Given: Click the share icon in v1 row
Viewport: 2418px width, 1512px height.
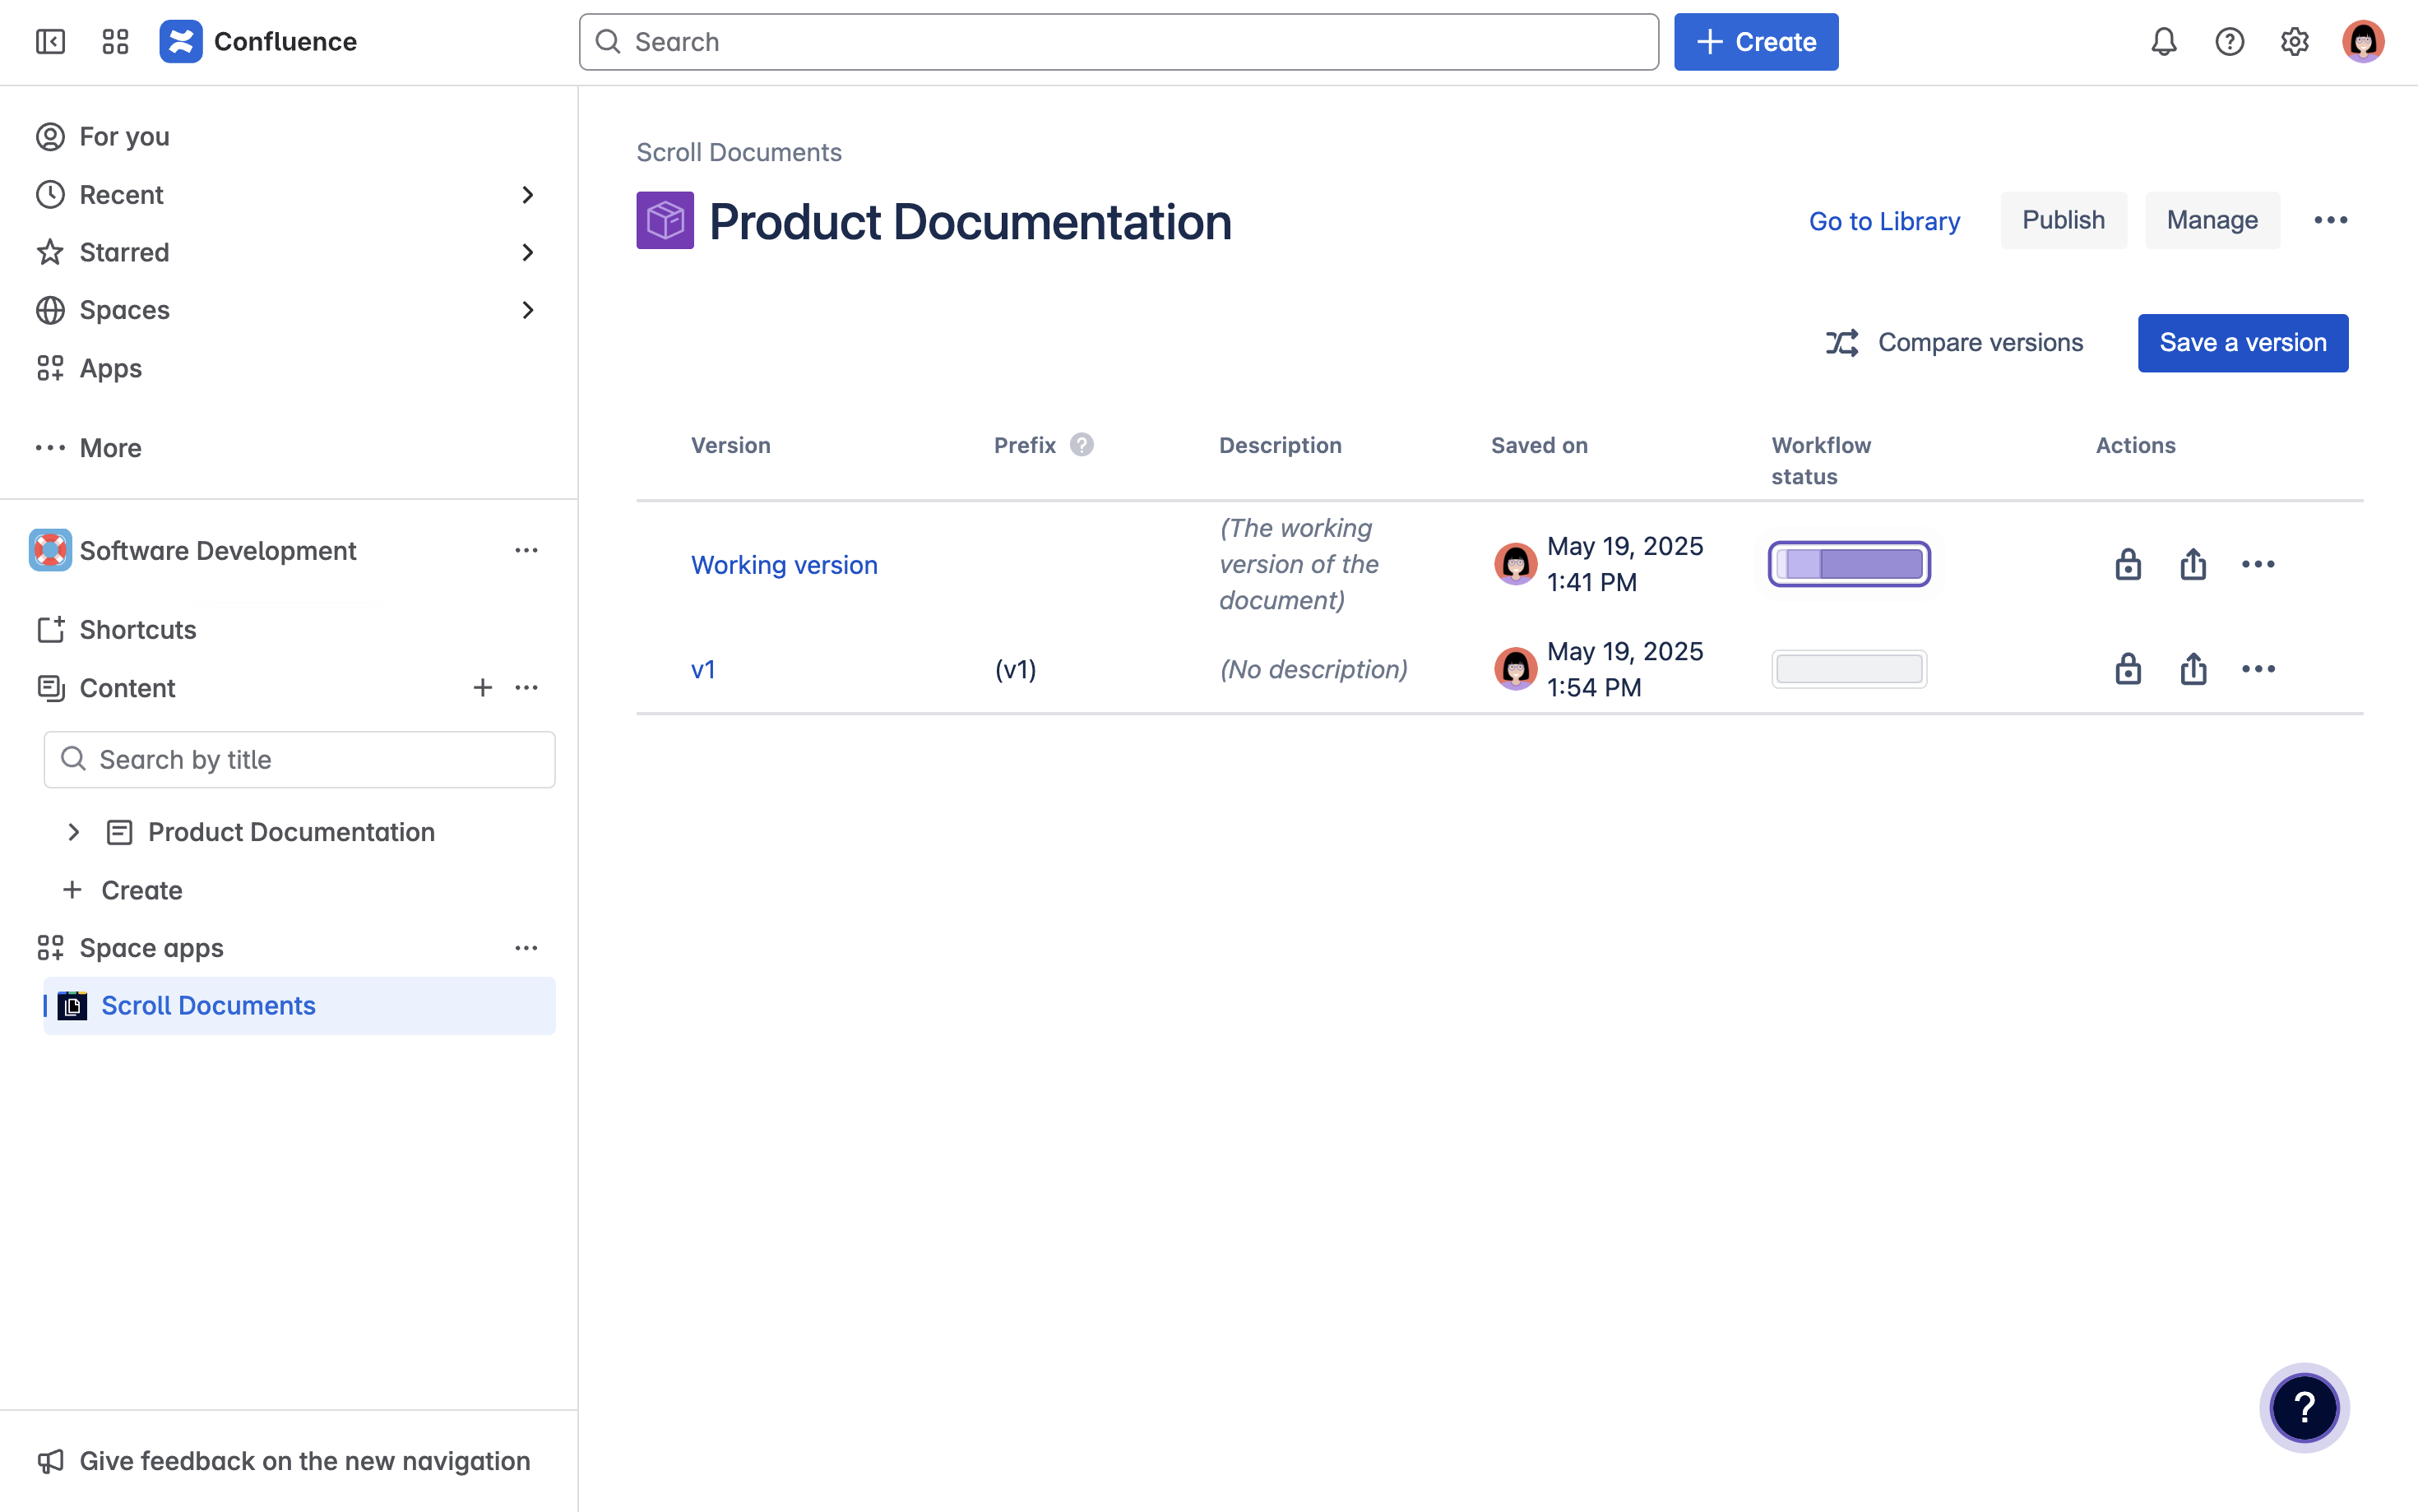Looking at the screenshot, I should point(2193,669).
